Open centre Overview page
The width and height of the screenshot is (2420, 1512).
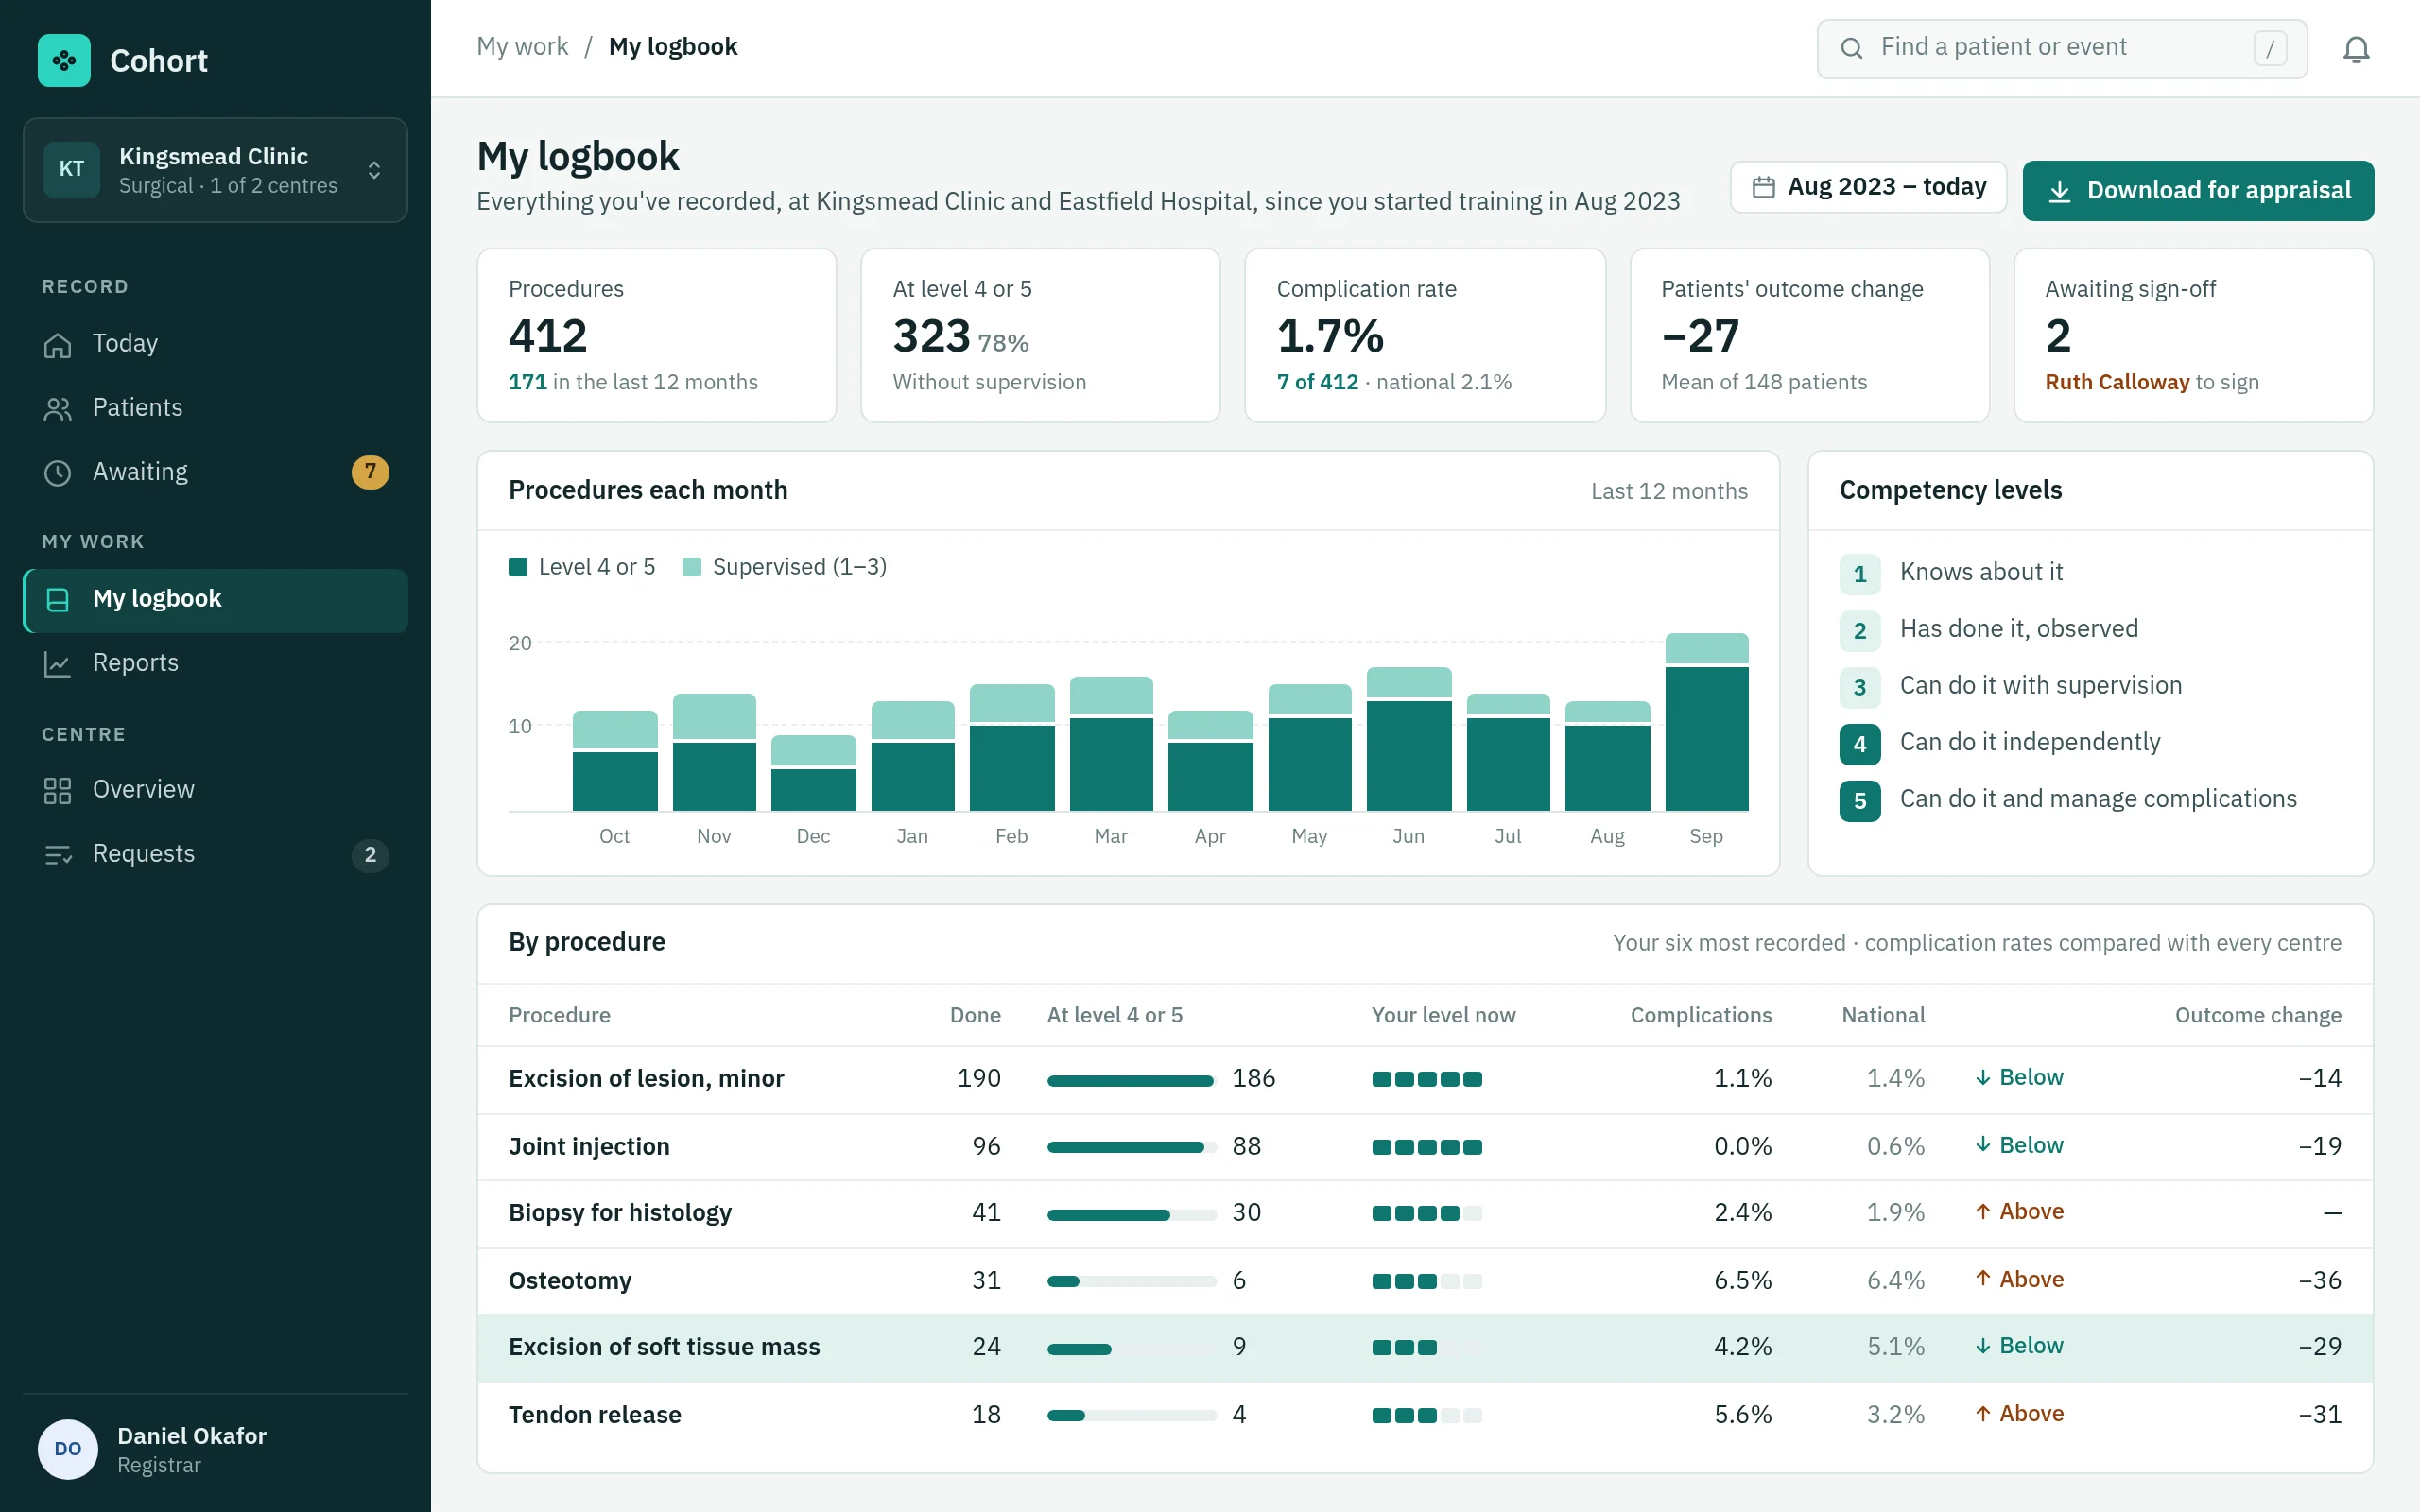pos(215,790)
